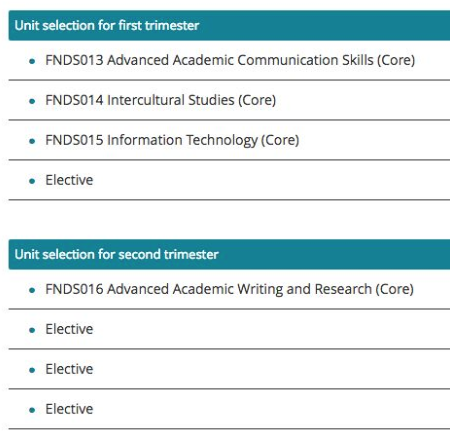
Task: Click the 'Unit selection for first trimester' header
Action: pyautogui.click(x=229, y=25)
